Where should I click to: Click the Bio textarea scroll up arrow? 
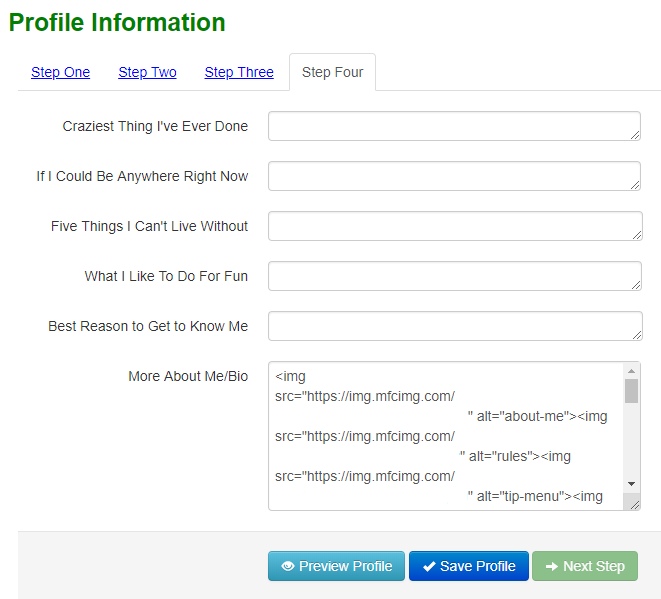(631, 371)
